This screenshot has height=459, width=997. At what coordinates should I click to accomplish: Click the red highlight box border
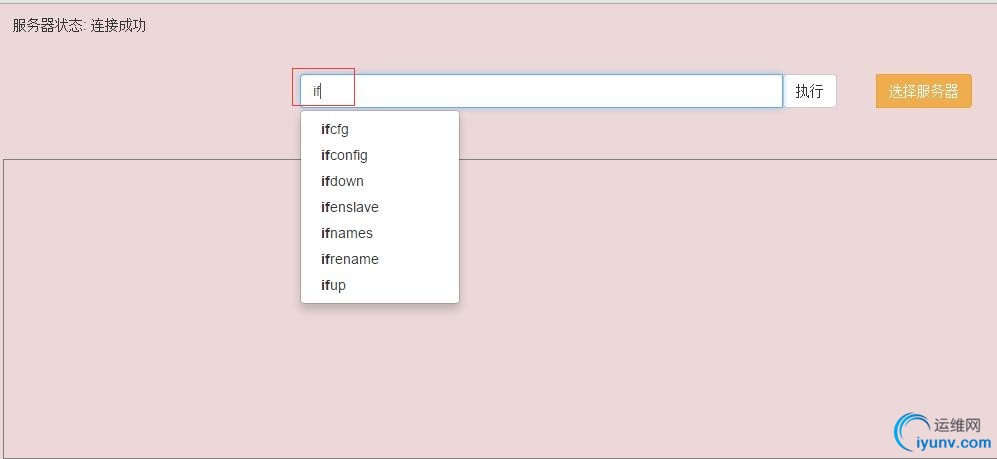pyautogui.click(x=323, y=69)
